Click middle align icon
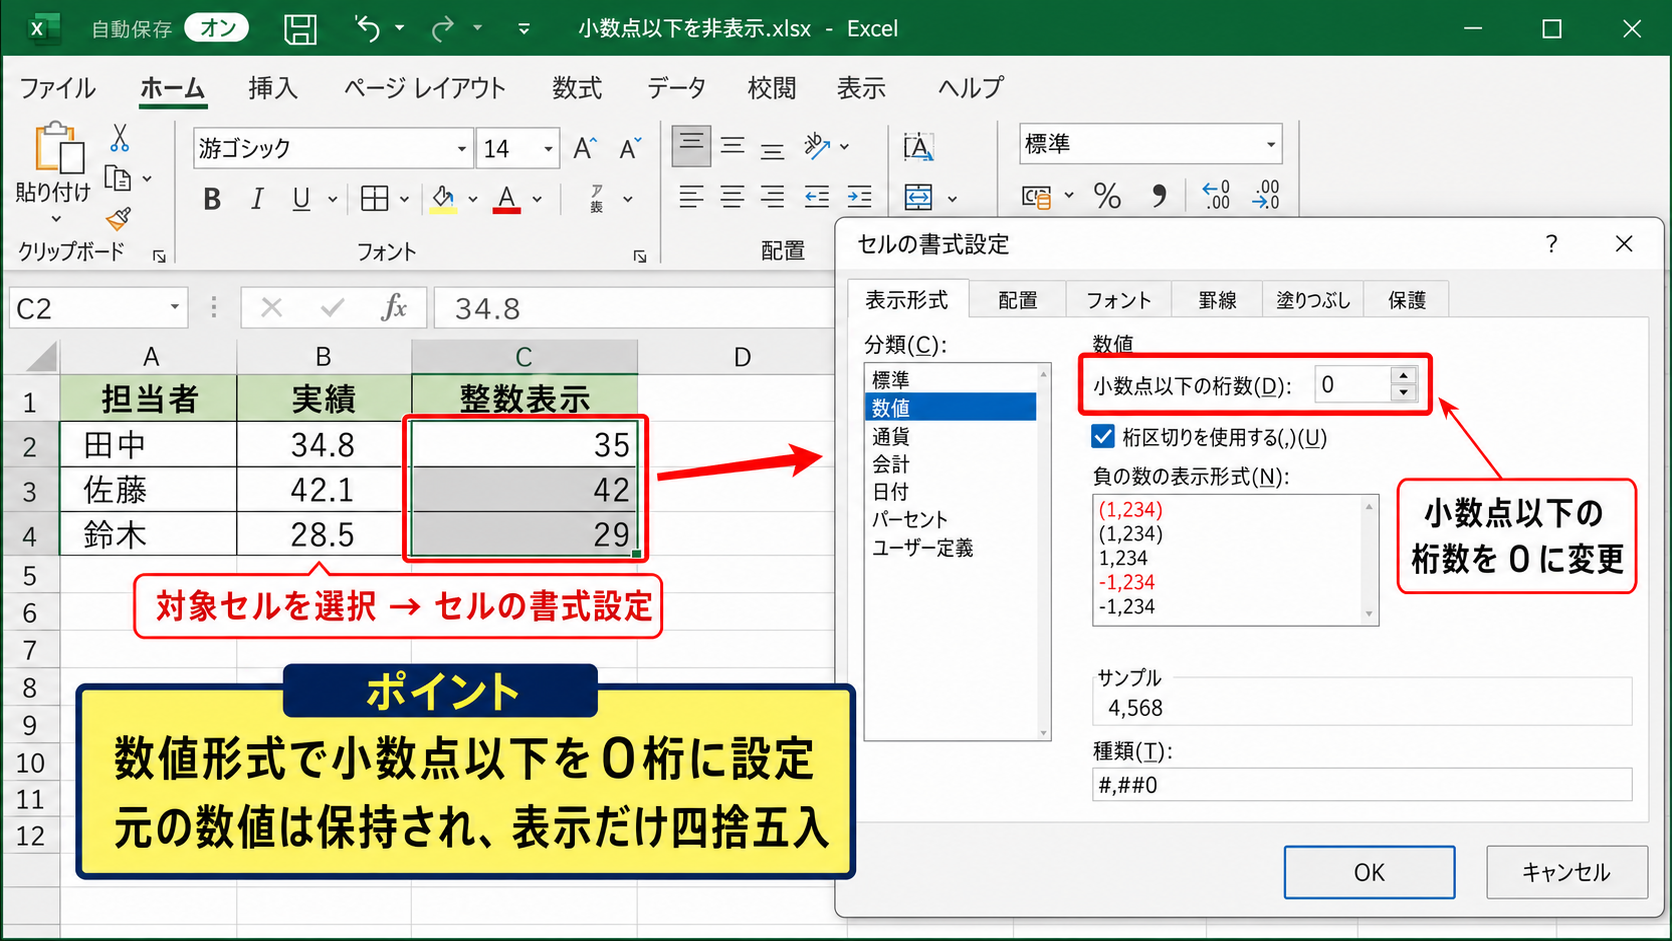The width and height of the screenshot is (1672, 941). pyautogui.click(x=733, y=146)
